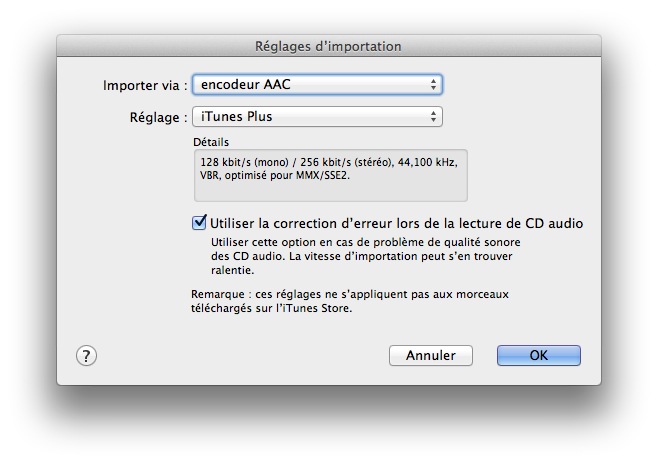Click the "Réglages d'importation" title bar
The image size is (658, 464).
328,46
